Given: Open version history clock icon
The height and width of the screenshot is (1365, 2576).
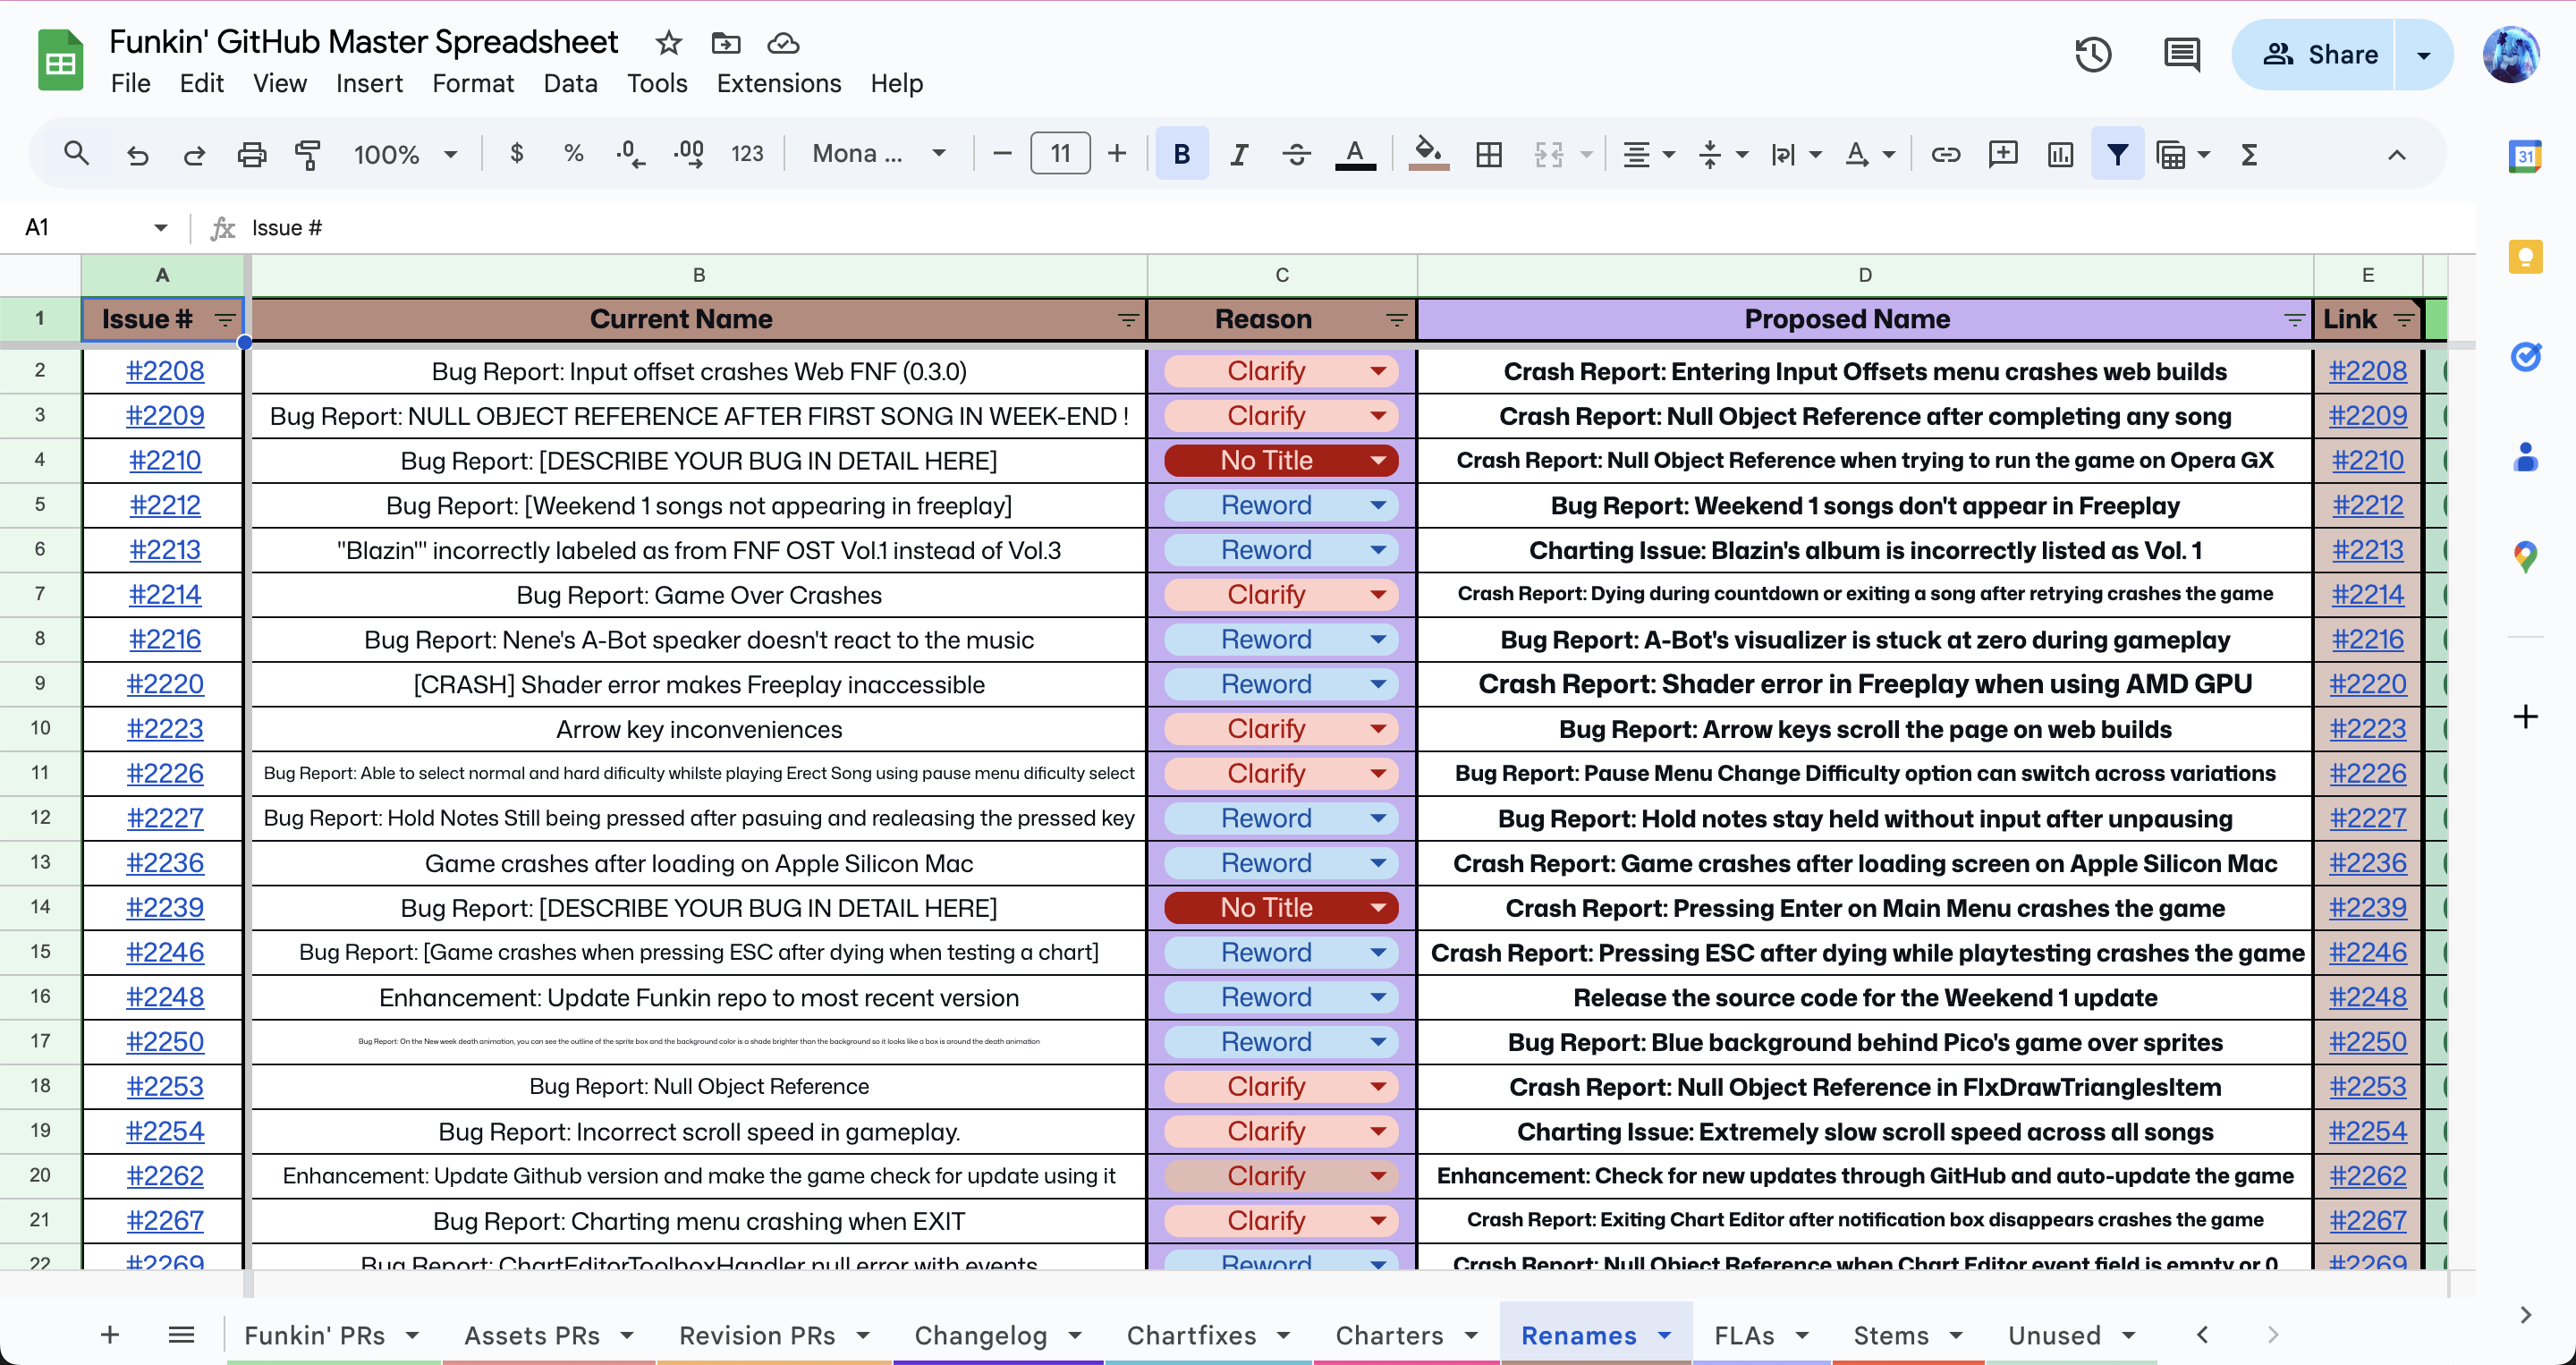Looking at the screenshot, I should [2093, 54].
